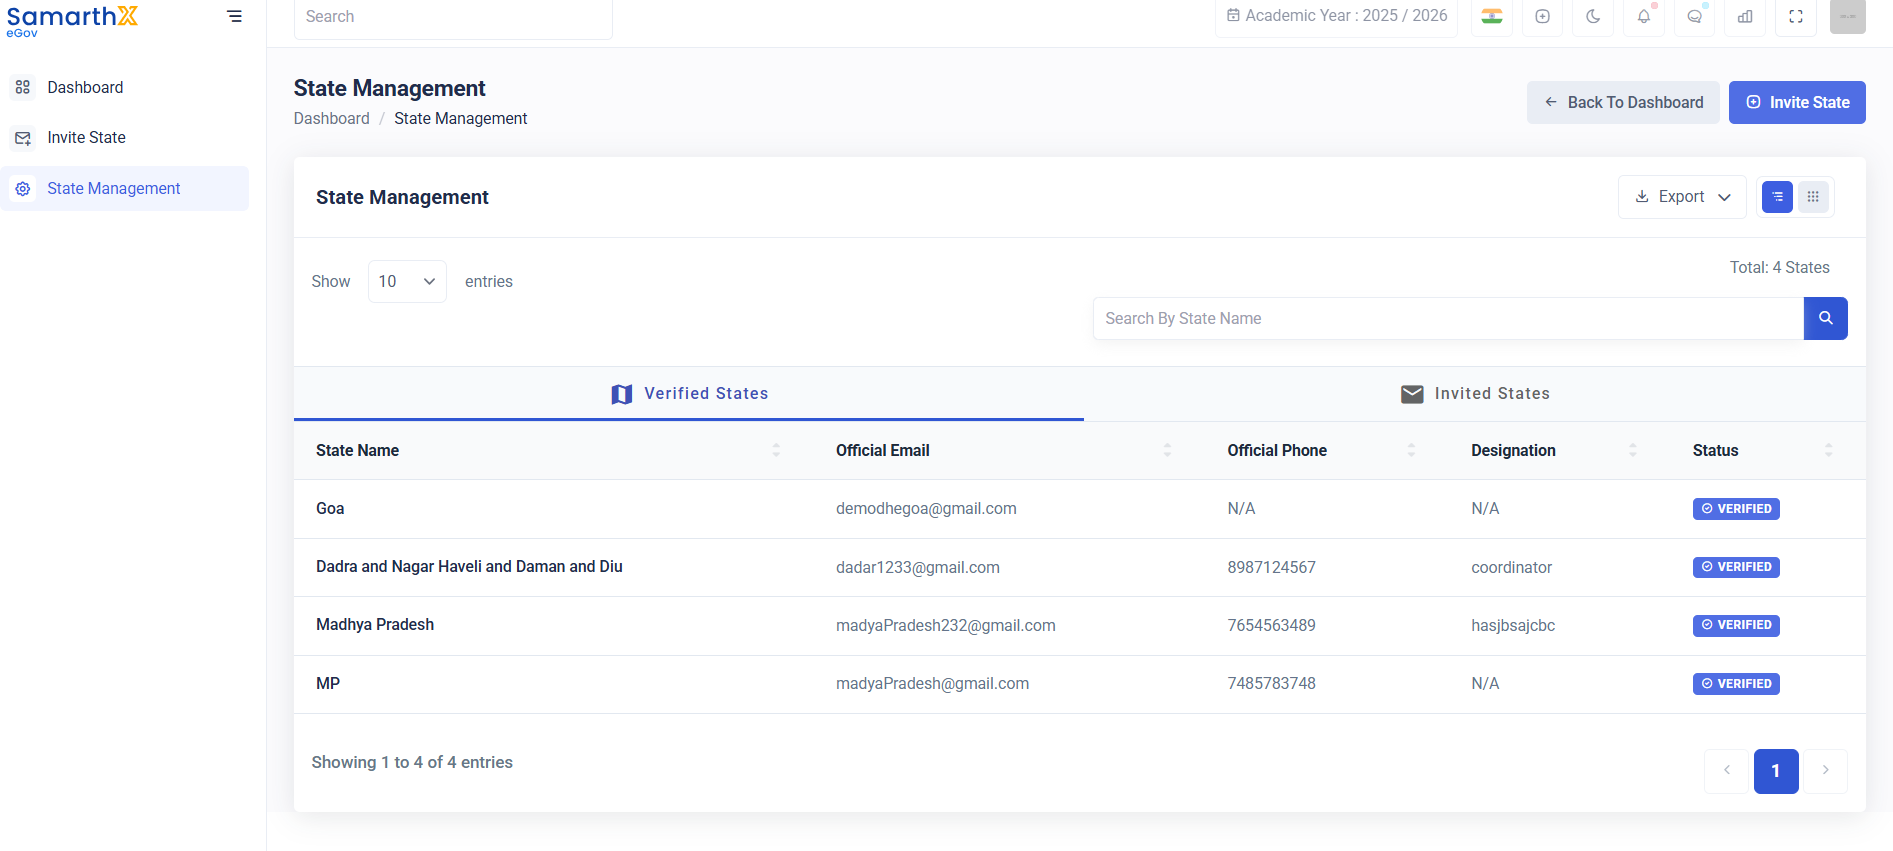Click the blue search magnifier button
1893x851 pixels.
click(1826, 318)
